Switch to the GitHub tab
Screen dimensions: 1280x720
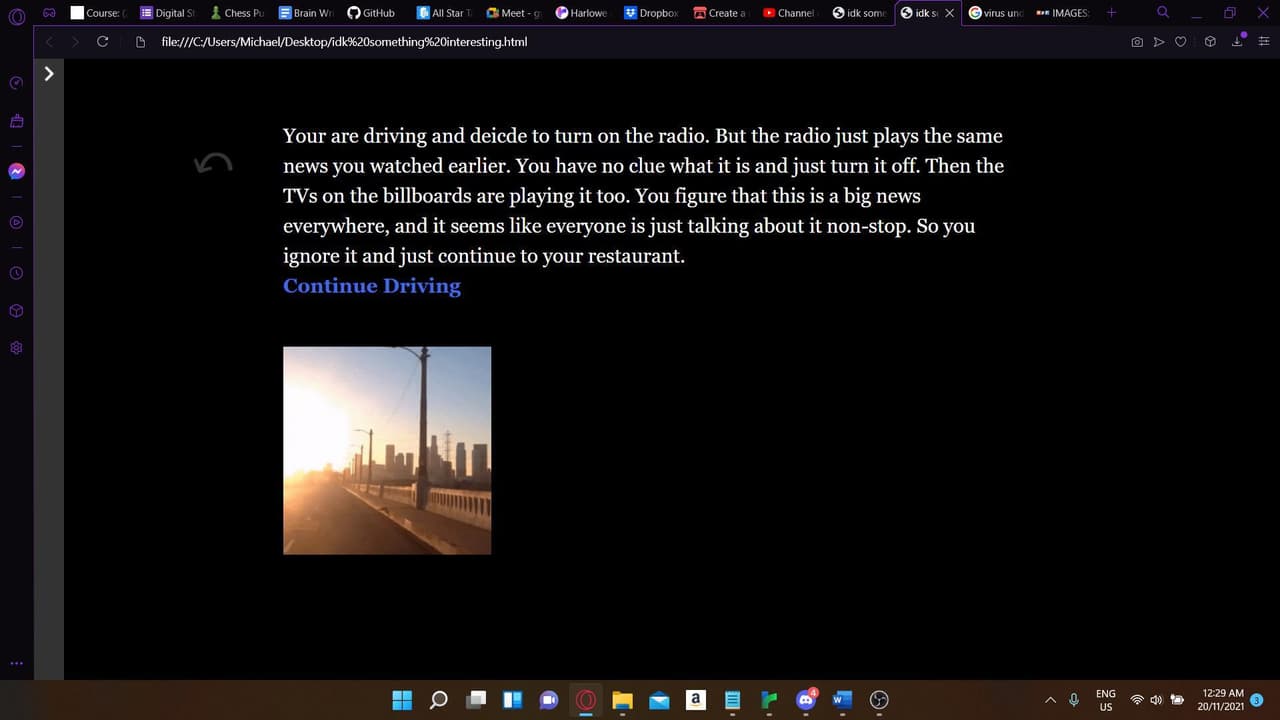point(372,13)
